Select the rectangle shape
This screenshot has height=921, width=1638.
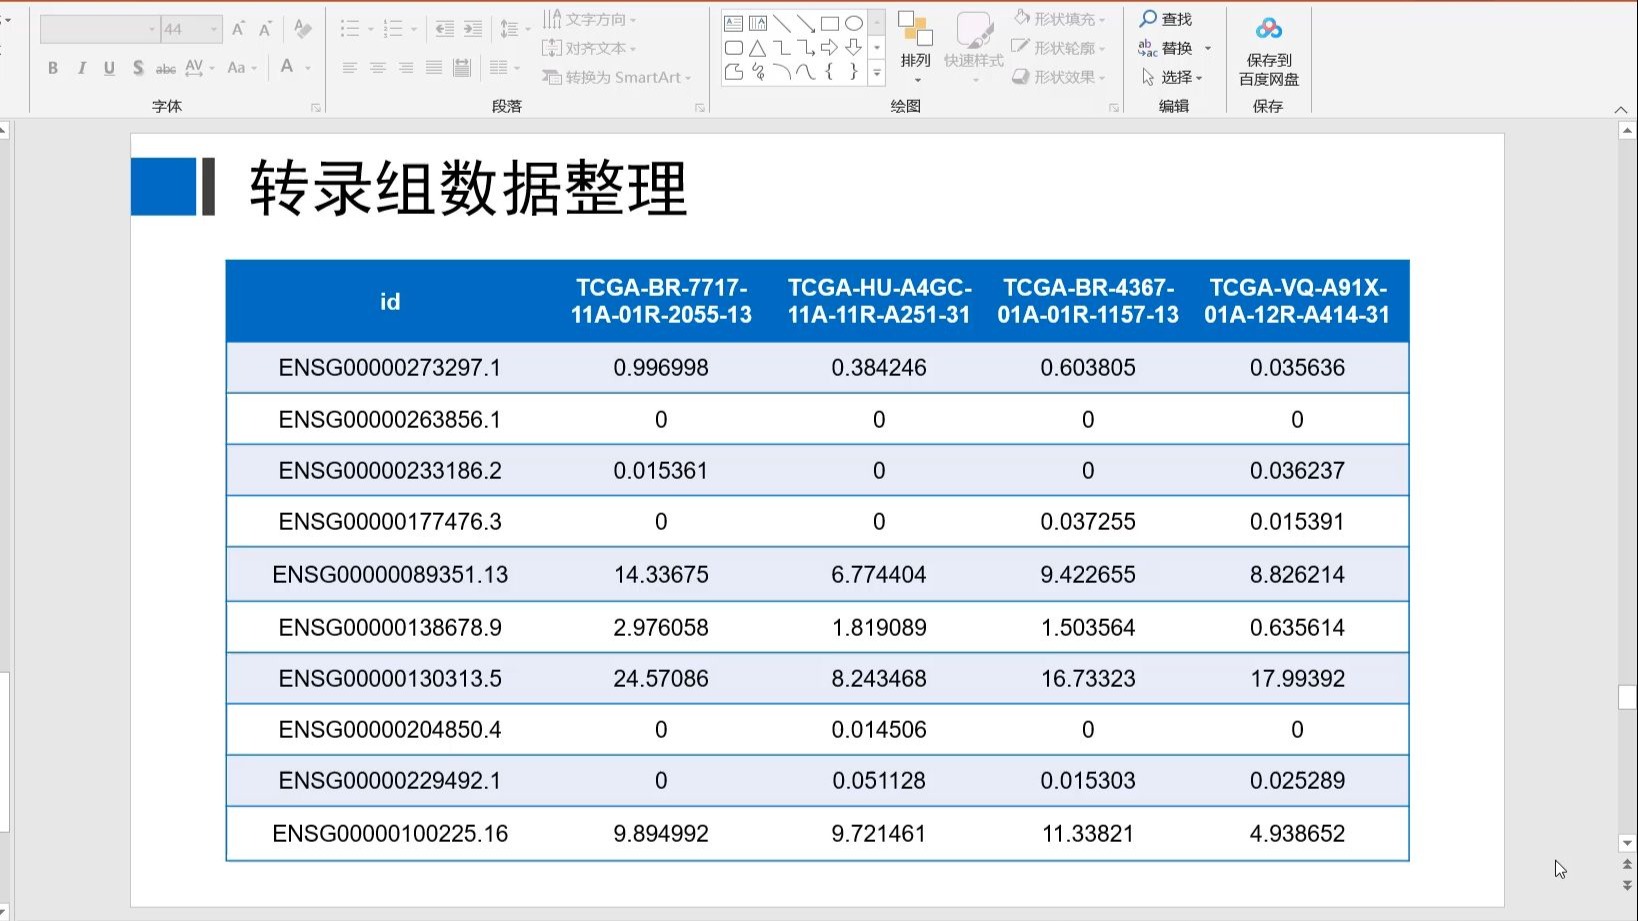pos(830,23)
